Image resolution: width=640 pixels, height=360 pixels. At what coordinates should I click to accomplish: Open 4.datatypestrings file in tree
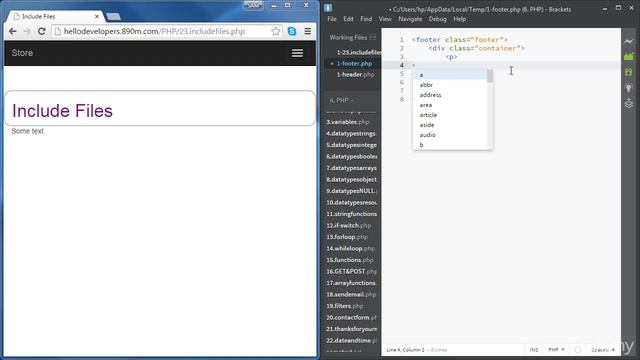[351, 133]
